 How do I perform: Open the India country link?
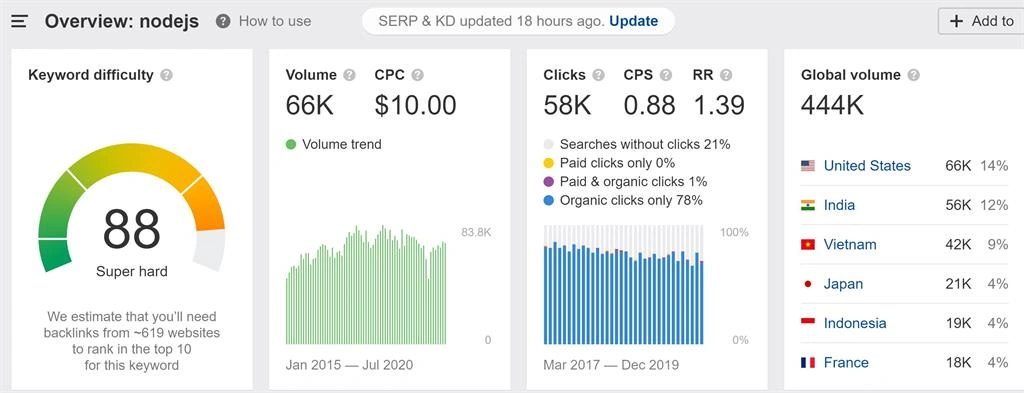coord(839,205)
